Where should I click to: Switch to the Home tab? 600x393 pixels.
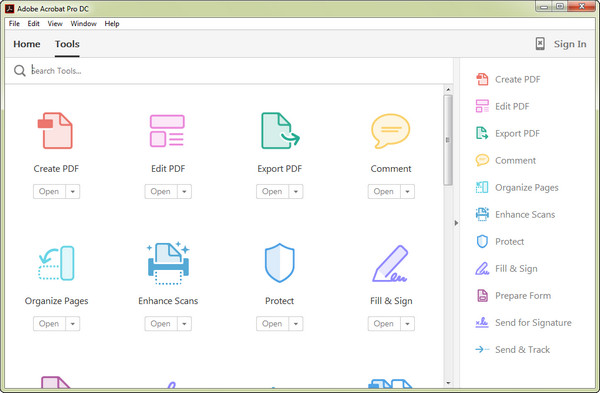coord(27,44)
